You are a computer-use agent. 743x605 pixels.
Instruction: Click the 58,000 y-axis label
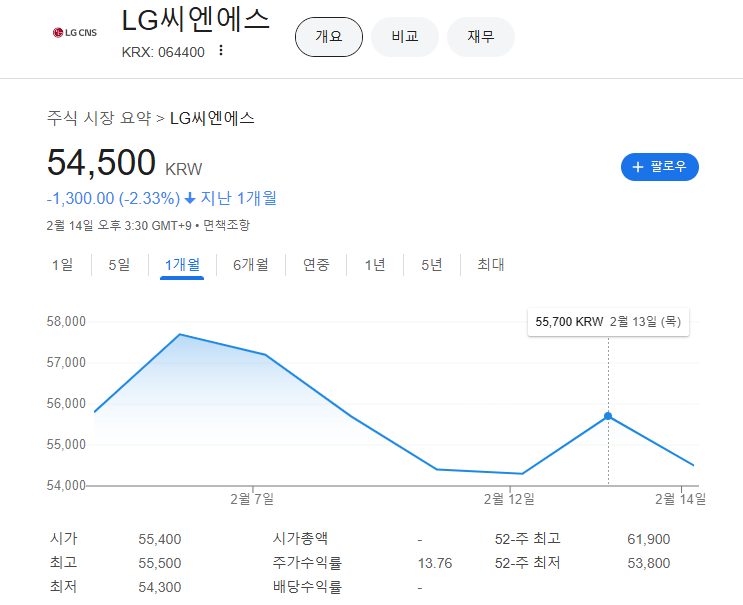click(66, 322)
